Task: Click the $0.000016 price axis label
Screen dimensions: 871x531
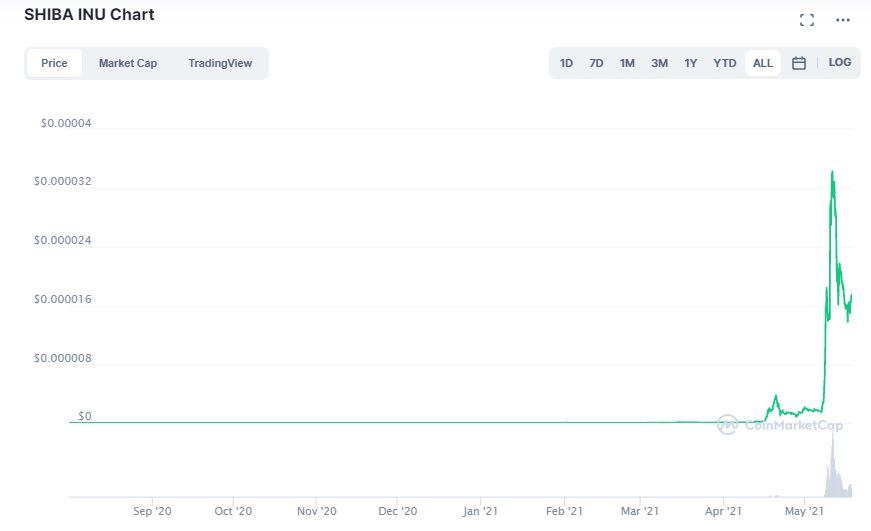Action: [62, 299]
